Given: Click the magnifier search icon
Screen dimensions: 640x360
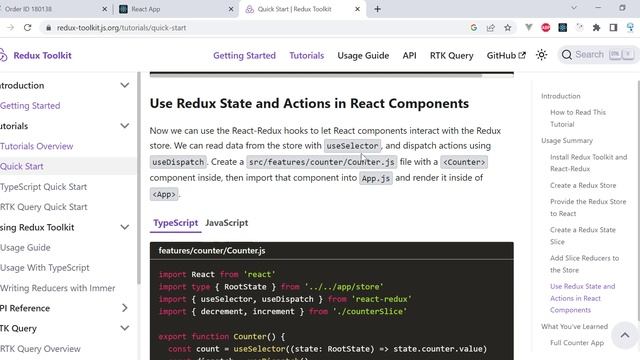Looking at the screenshot, I should (x=567, y=55).
